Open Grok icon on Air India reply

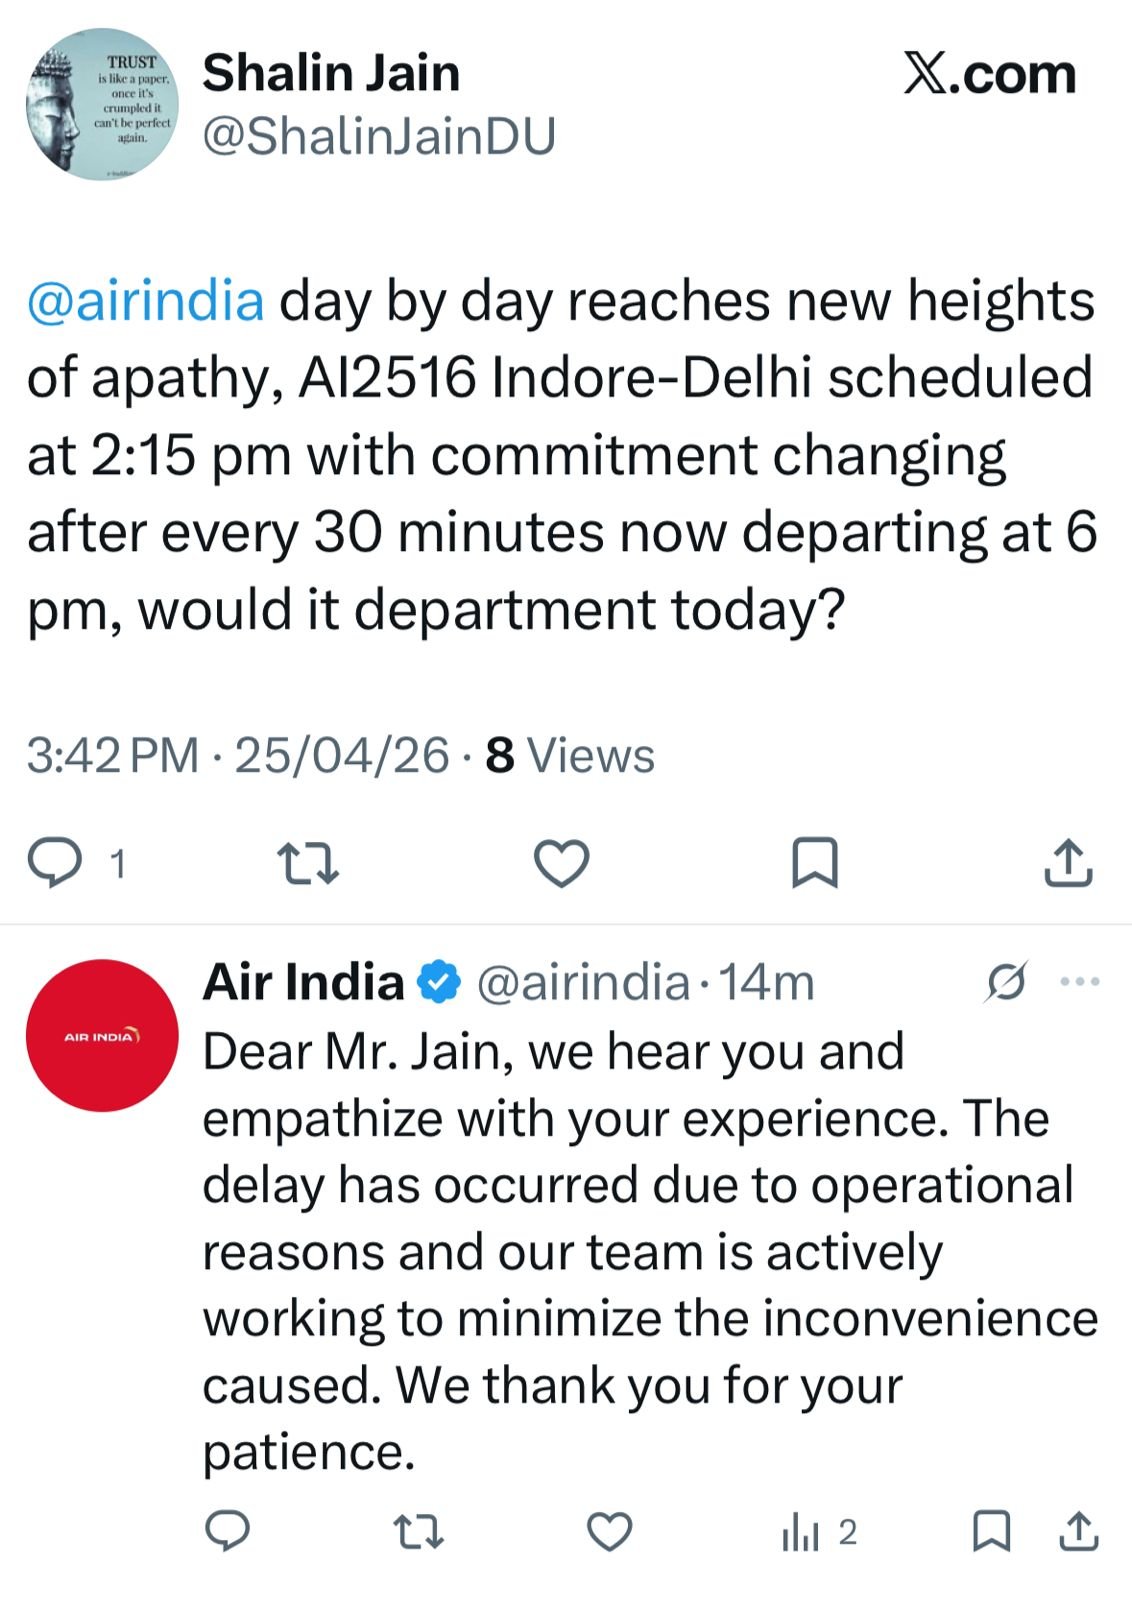(1005, 982)
